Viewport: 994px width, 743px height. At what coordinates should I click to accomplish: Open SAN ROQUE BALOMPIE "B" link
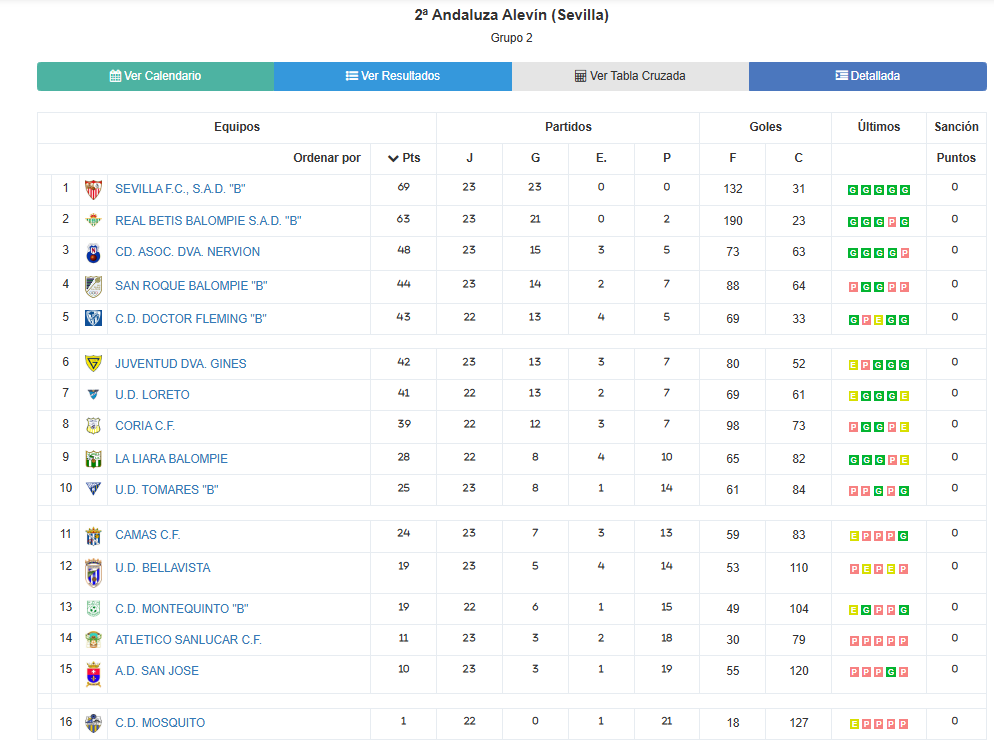click(191, 286)
